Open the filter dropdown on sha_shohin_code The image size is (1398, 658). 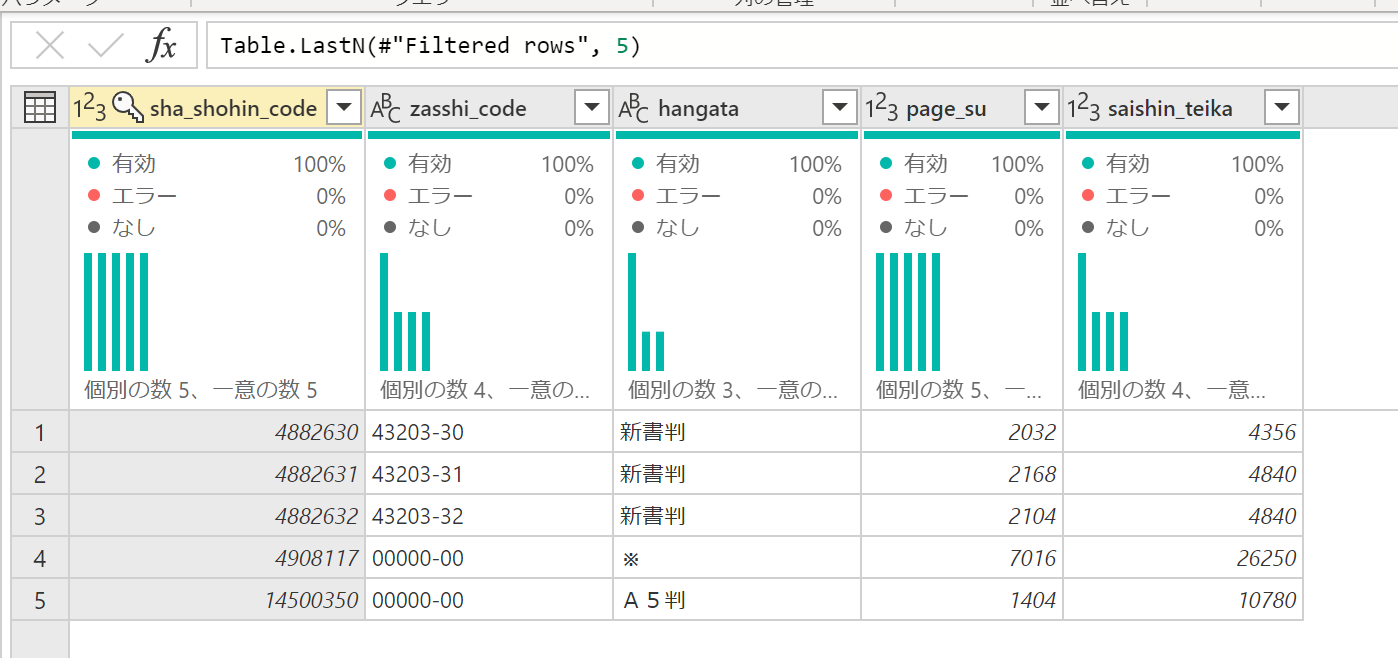[x=344, y=106]
